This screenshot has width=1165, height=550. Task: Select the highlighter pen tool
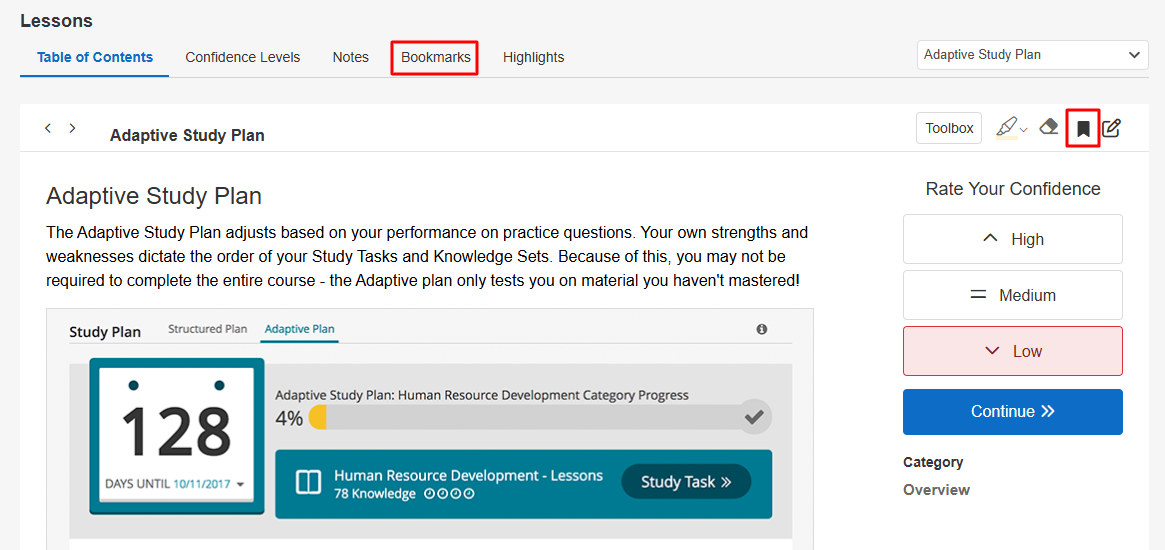[x=1006, y=127]
